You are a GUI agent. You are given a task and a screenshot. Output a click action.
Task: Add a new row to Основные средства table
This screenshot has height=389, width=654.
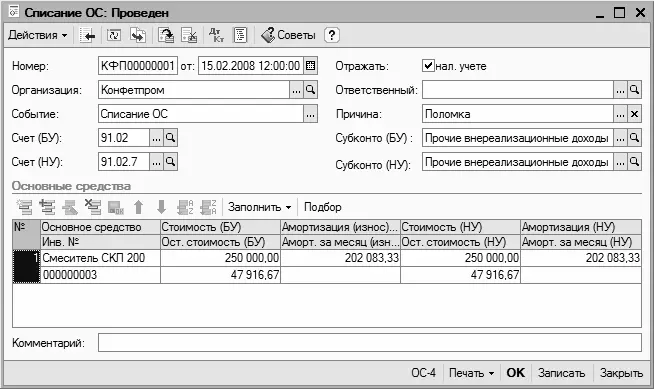pos(25,207)
